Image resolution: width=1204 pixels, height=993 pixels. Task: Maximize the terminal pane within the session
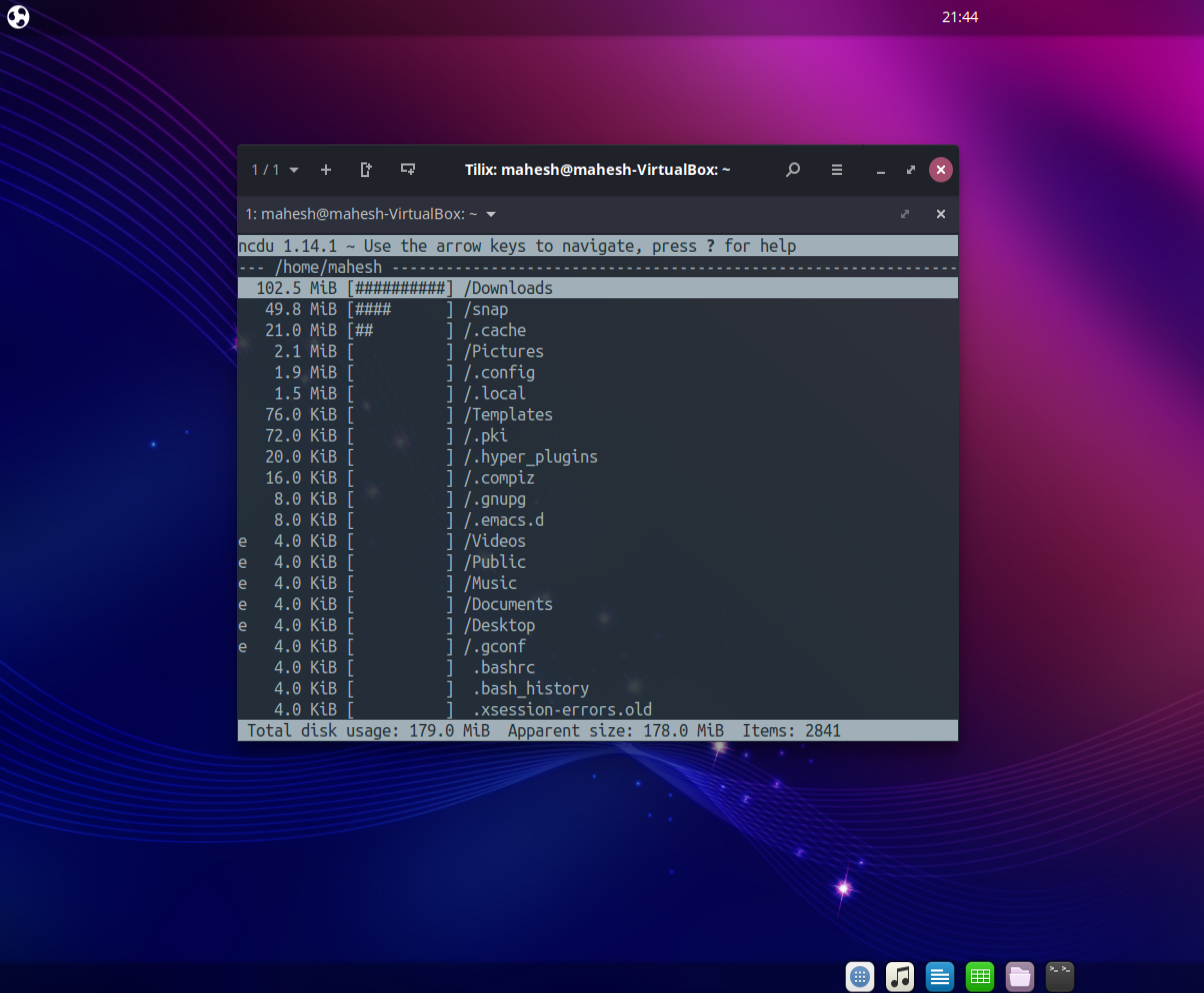point(905,214)
